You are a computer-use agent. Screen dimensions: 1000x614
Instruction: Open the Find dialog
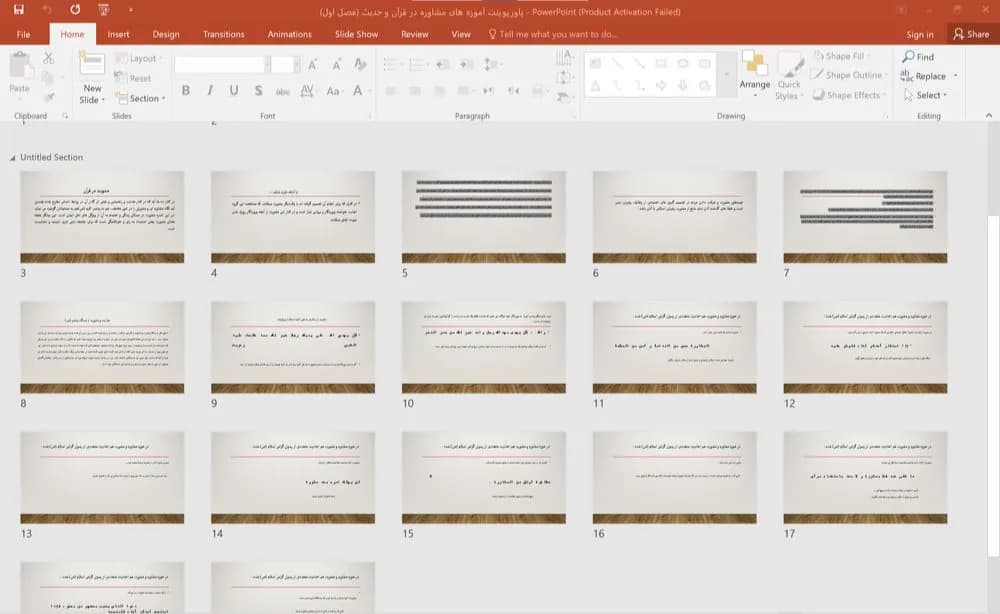coord(918,57)
